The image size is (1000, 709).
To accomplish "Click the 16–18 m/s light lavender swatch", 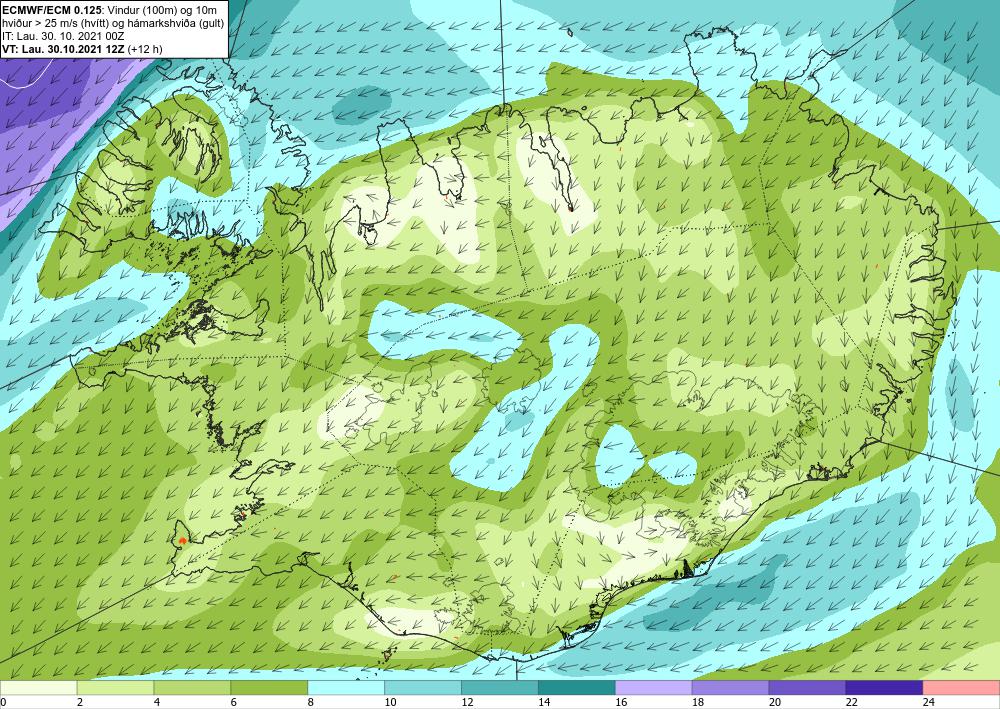I will pyautogui.click(x=654, y=688).
